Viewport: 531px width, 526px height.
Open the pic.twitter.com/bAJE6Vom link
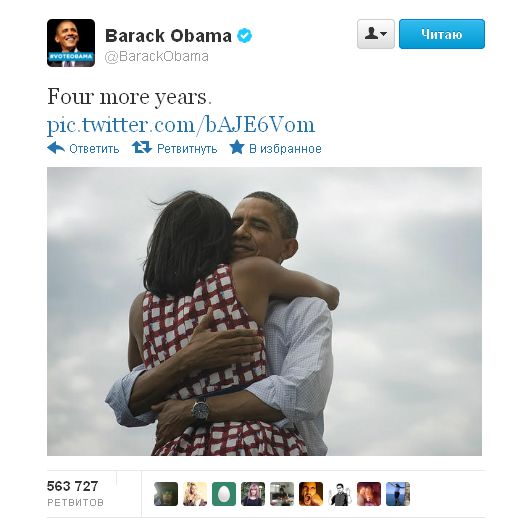pyautogui.click(x=181, y=125)
